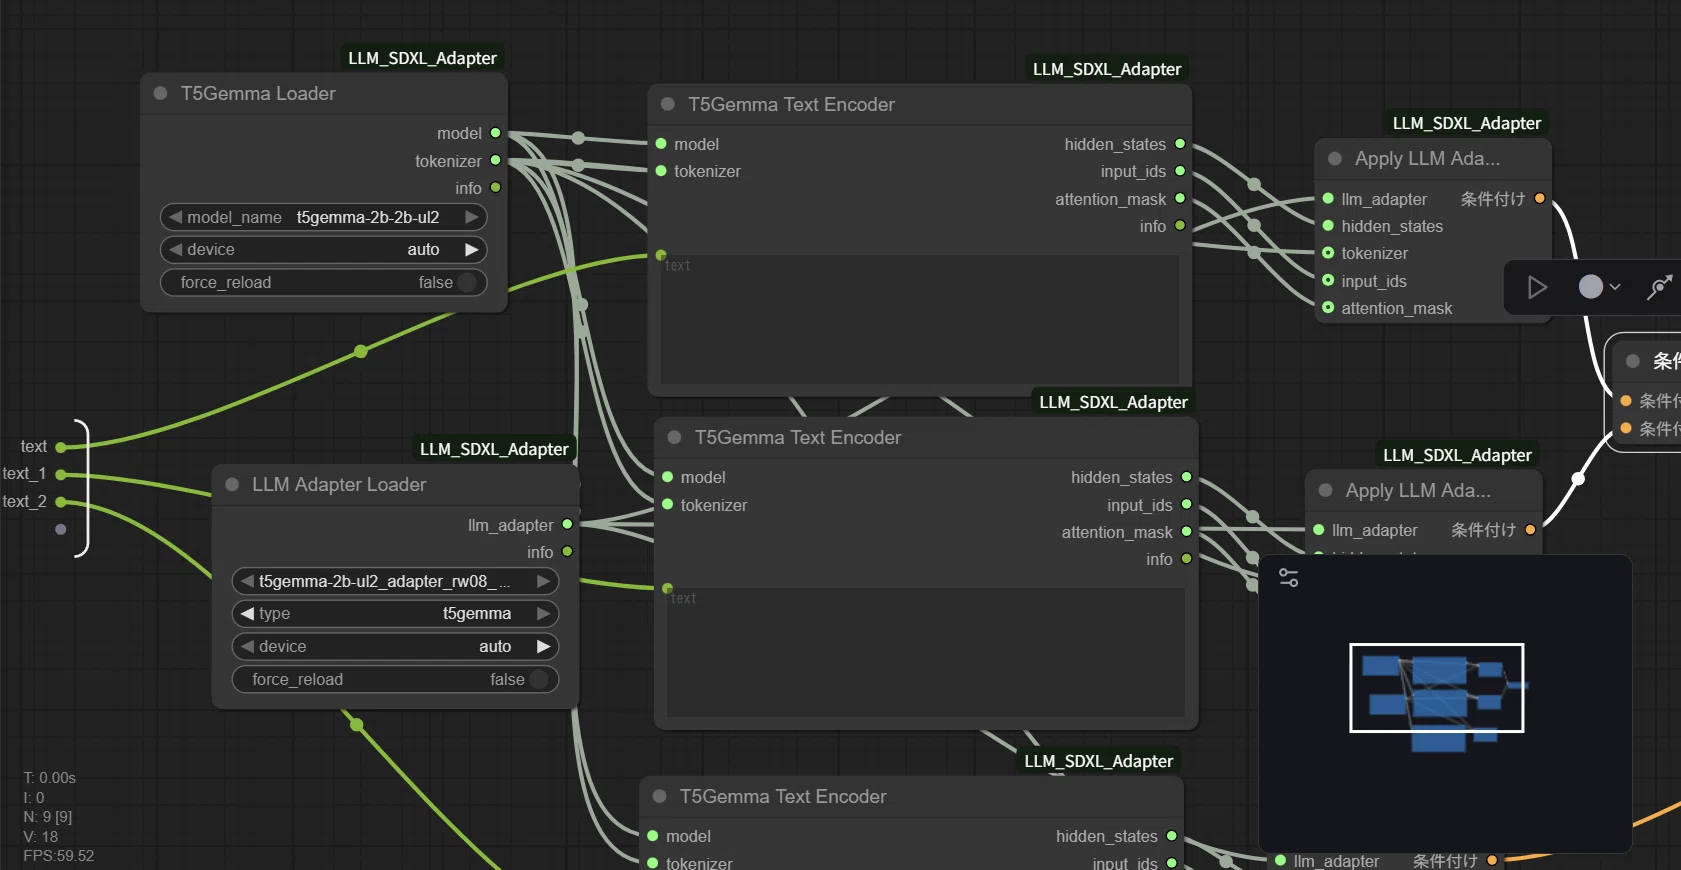Image resolution: width=1681 pixels, height=870 pixels.
Task: Select previous model_name with the left arrow
Action: (175, 217)
